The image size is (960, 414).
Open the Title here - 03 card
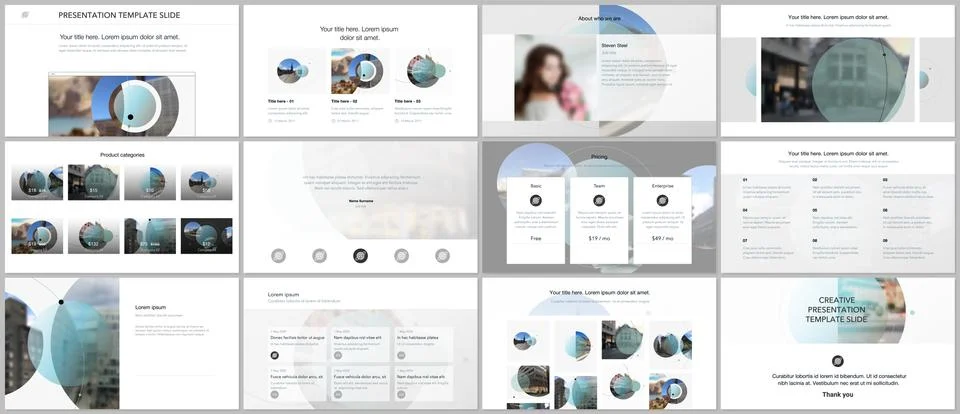(424, 85)
